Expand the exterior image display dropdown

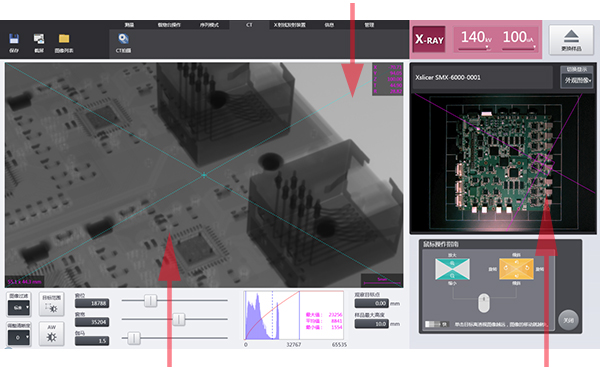point(577,80)
